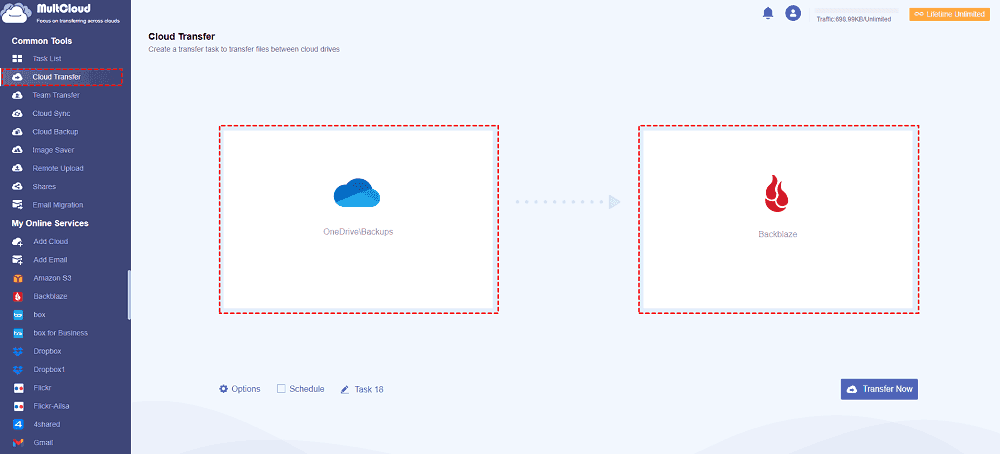Image resolution: width=1000 pixels, height=454 pixels.
Task: Open Image Saver tool
Action: (54, 150)
